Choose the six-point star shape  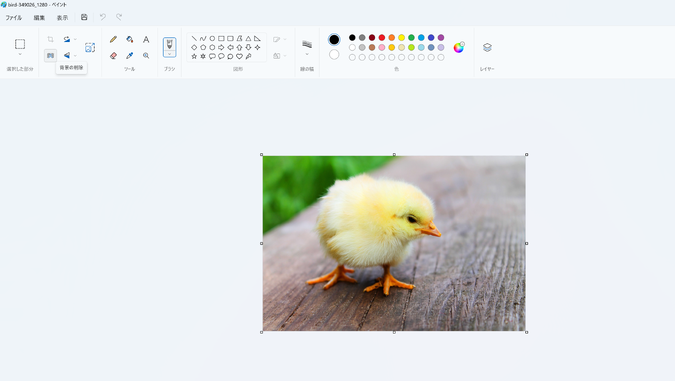pyautogui.click(x=203, y=56)
